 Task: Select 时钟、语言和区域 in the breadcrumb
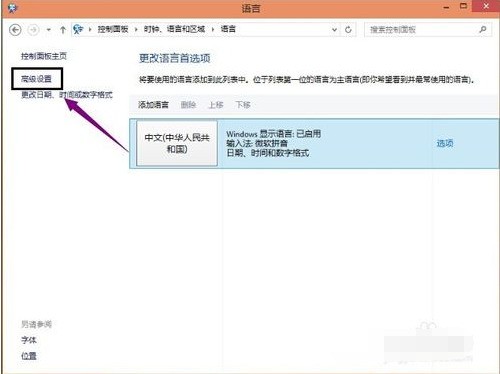[x=174, y=29]
